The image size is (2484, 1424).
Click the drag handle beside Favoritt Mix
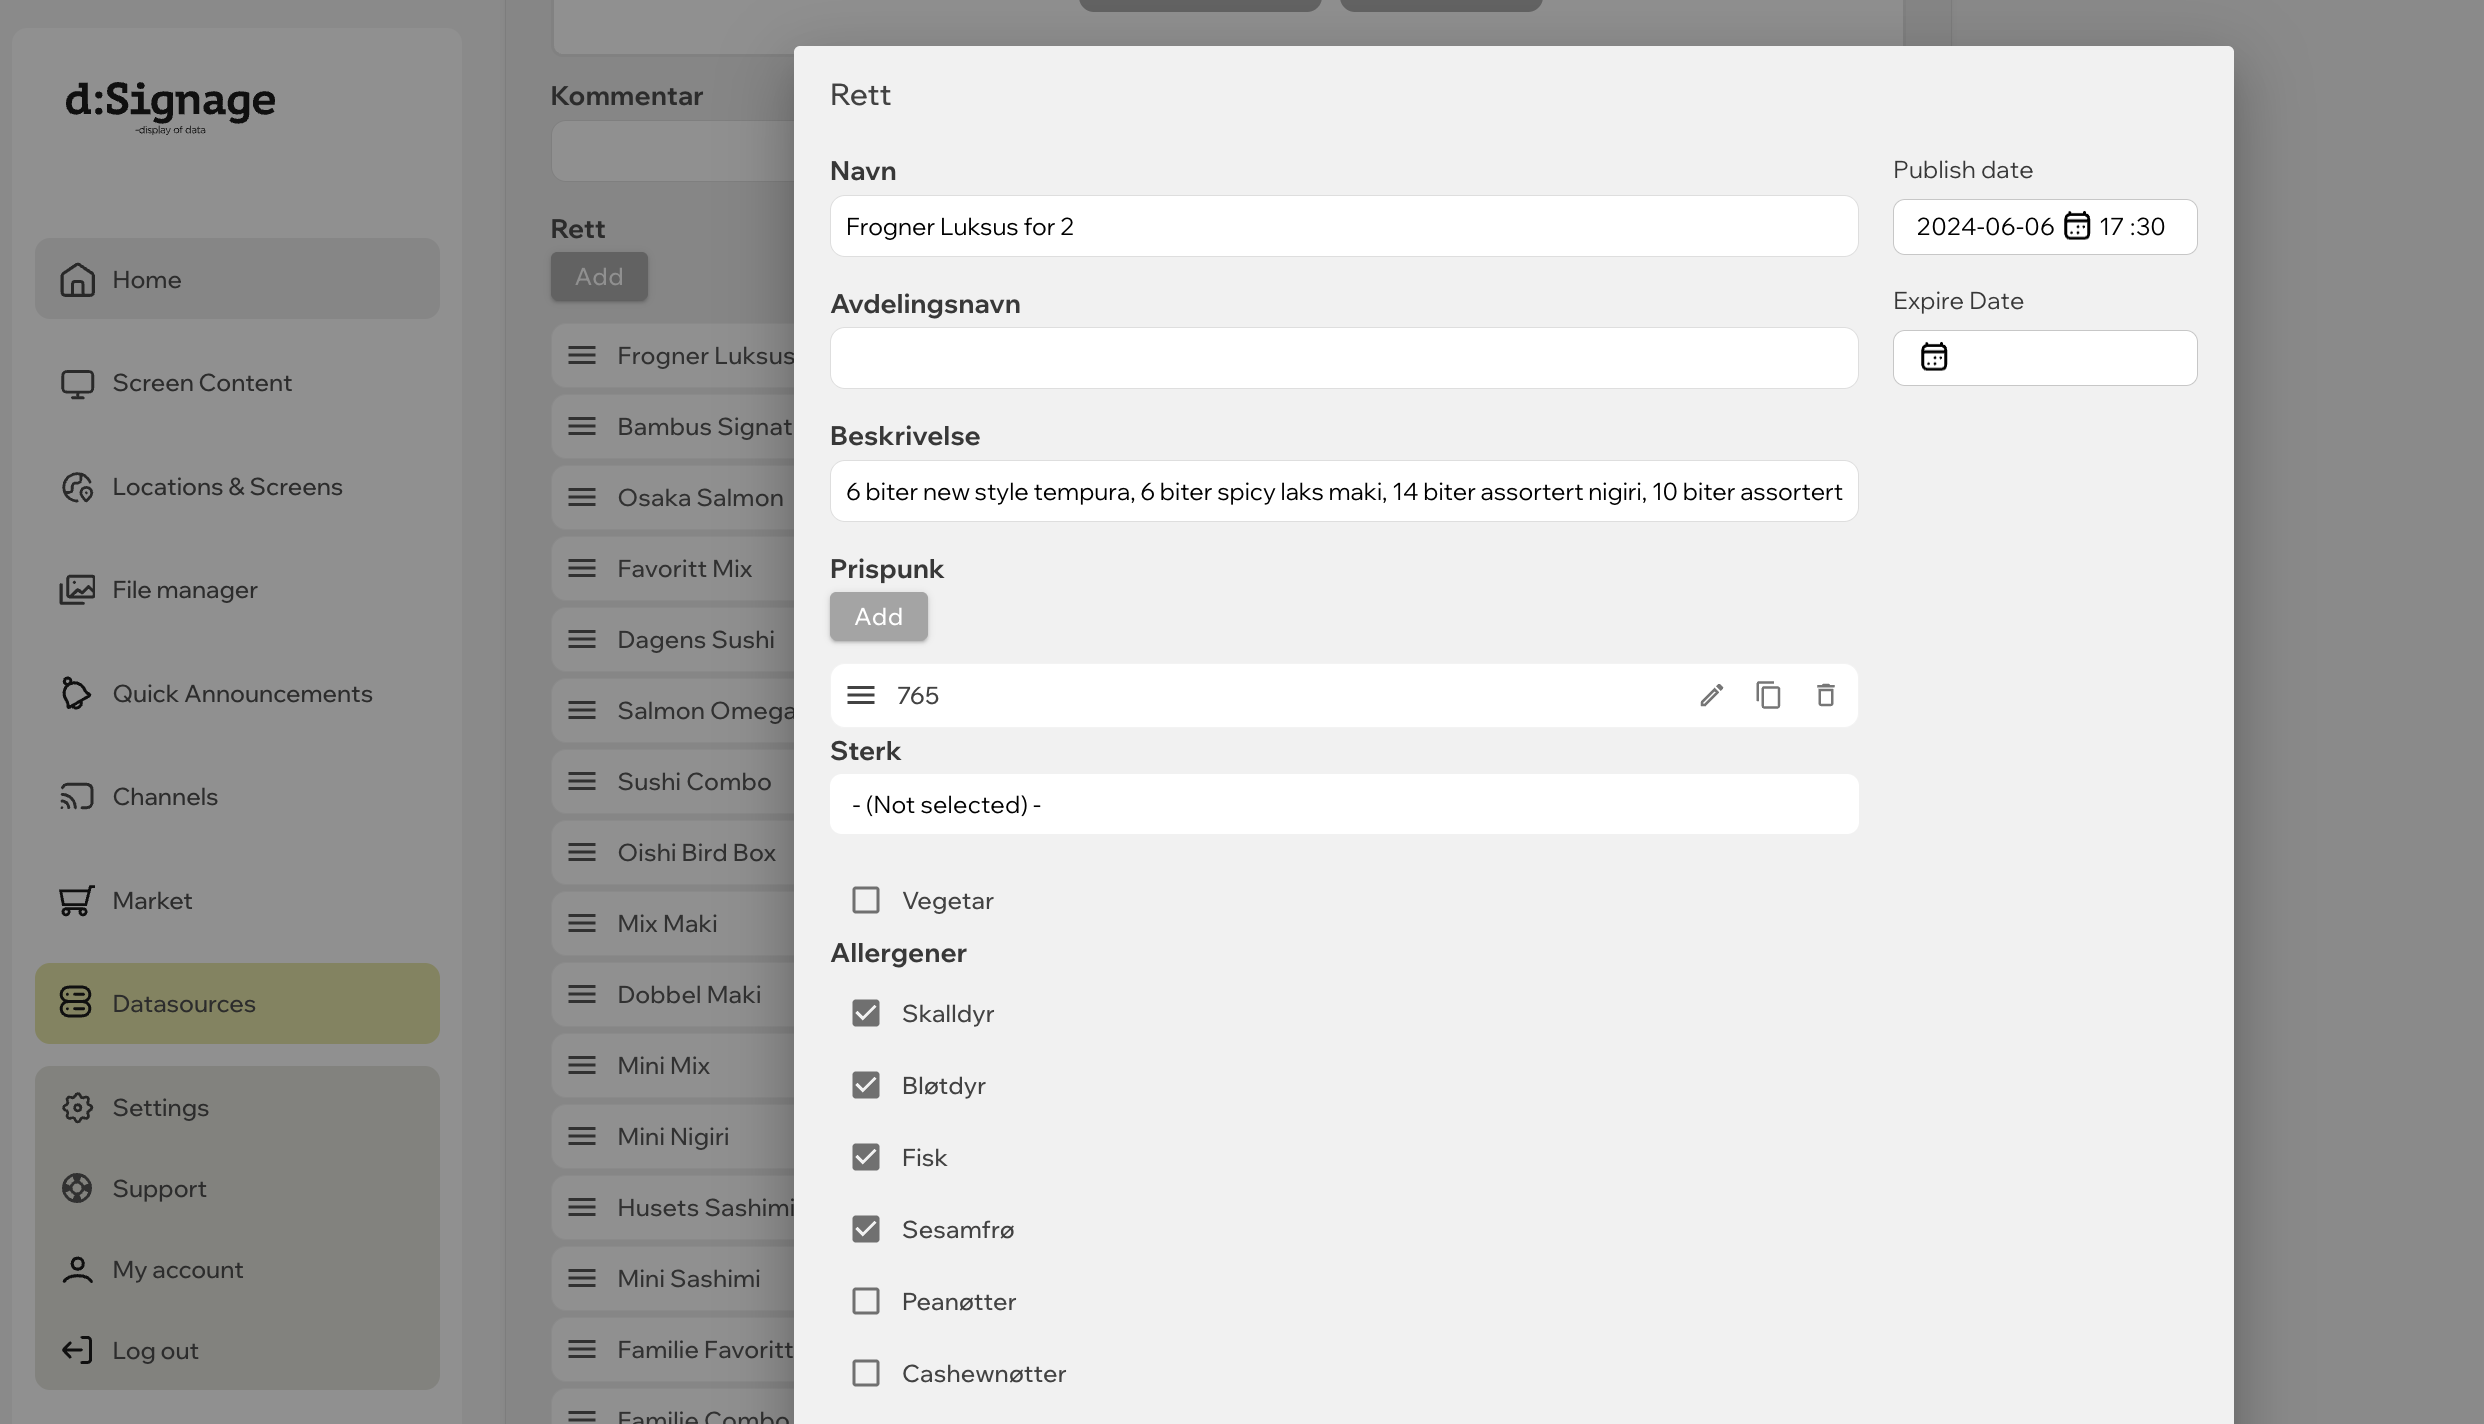582,568
